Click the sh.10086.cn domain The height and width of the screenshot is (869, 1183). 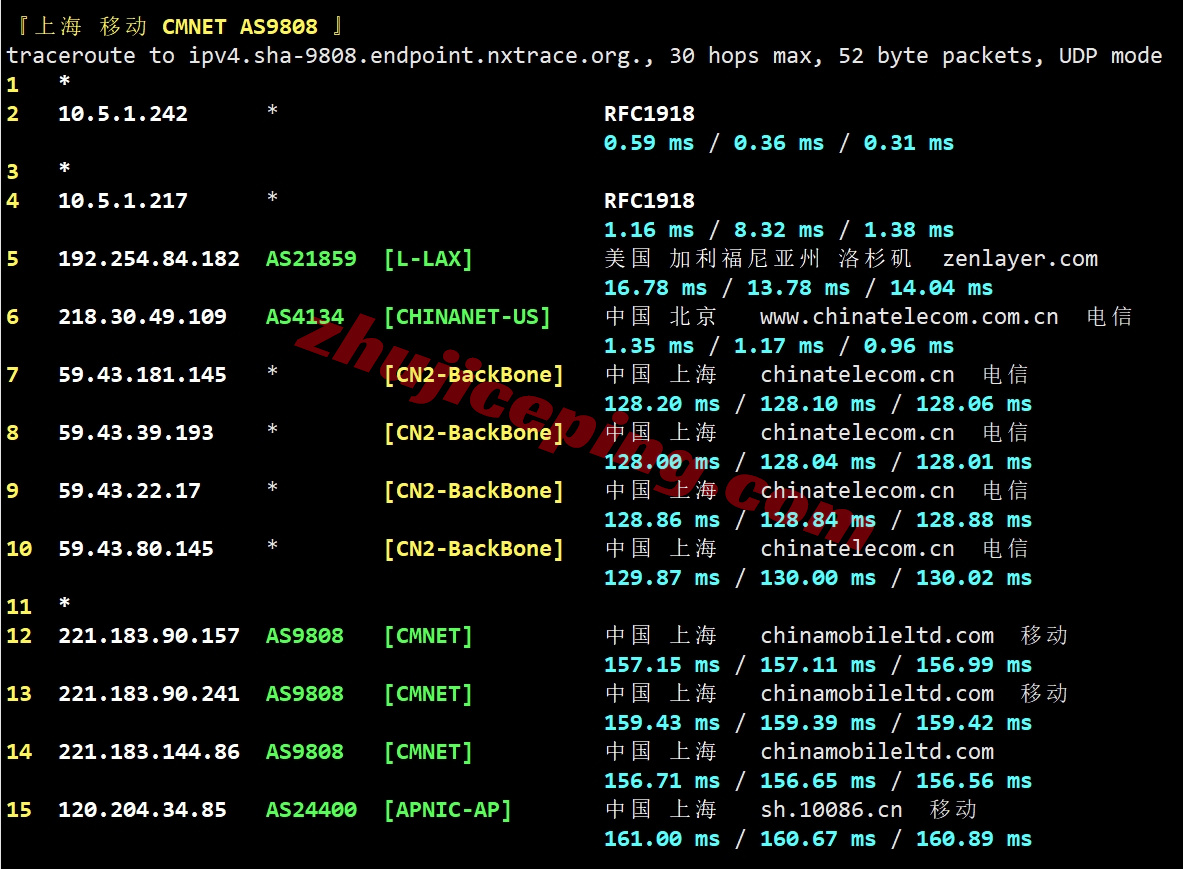click(831, 810)
